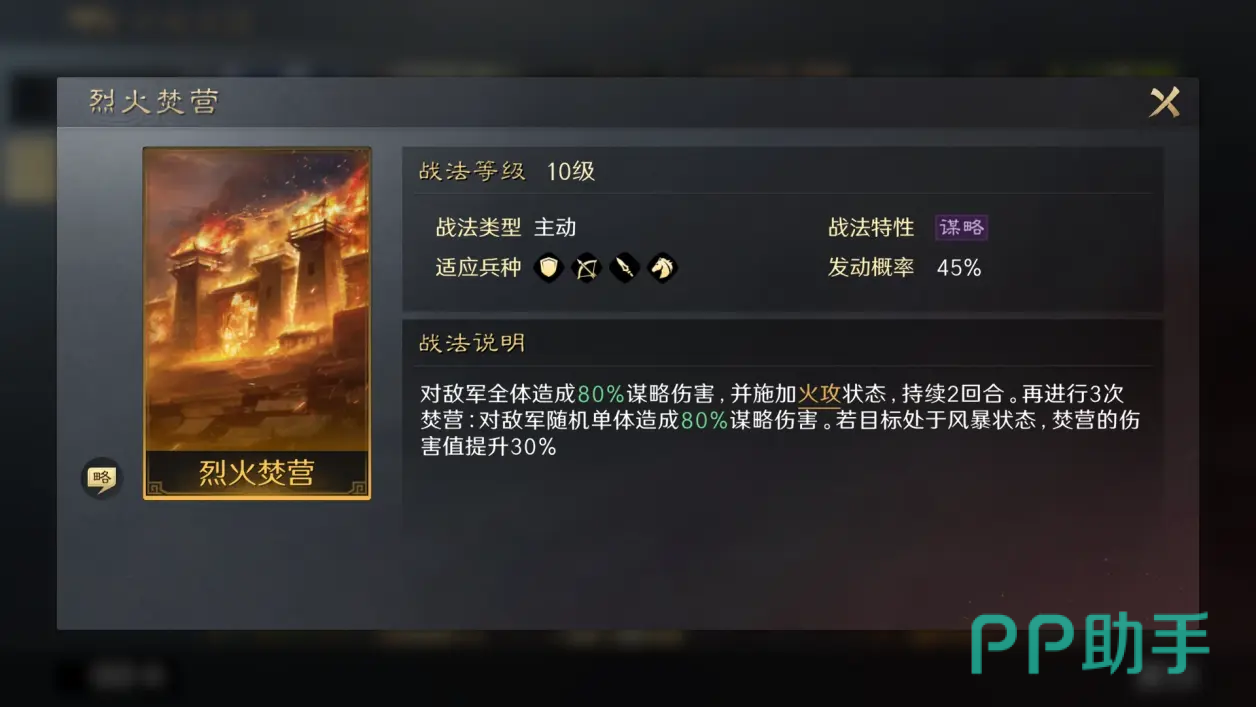Click the 适应兵种 label
The image size is (1256, 707).
click(478, 268)
